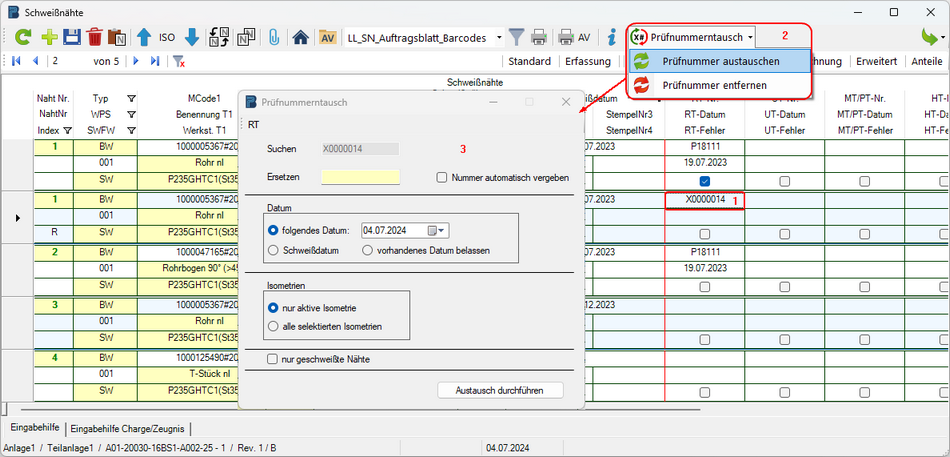Enable 'Nummer automatisch vergeben' checkbox
Image resolution: width=950 pixels, height=457 pixels.
tap(442, 178)
